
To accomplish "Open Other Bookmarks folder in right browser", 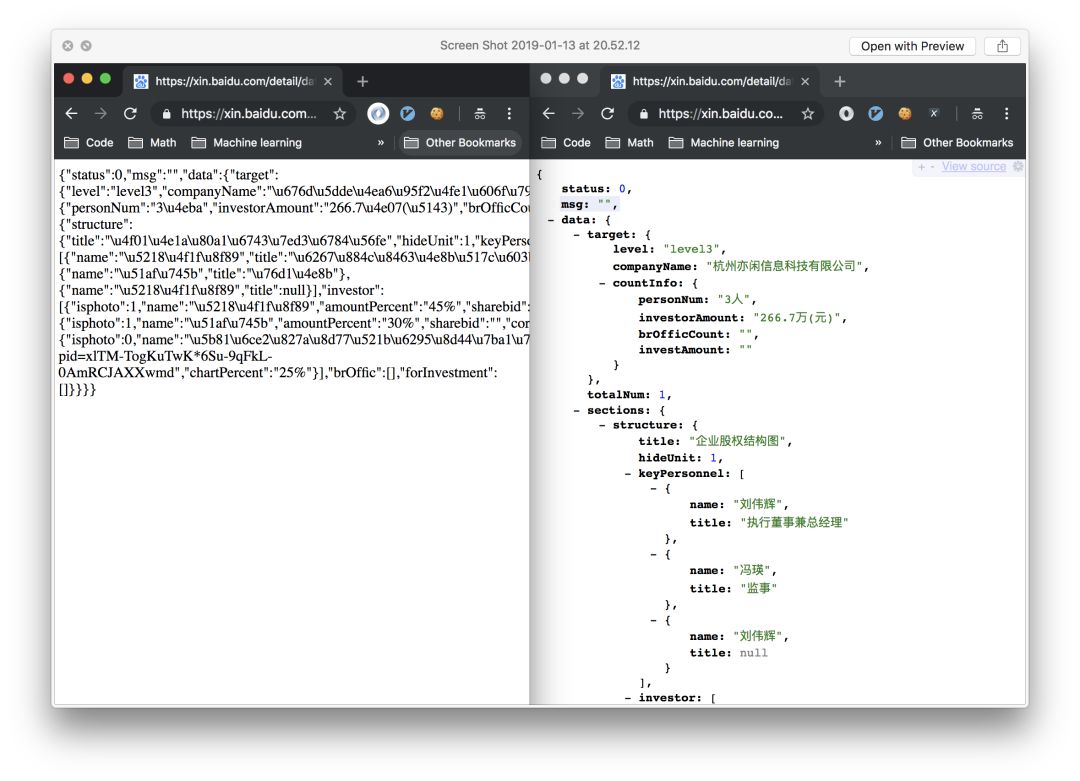I will point(957,143).
